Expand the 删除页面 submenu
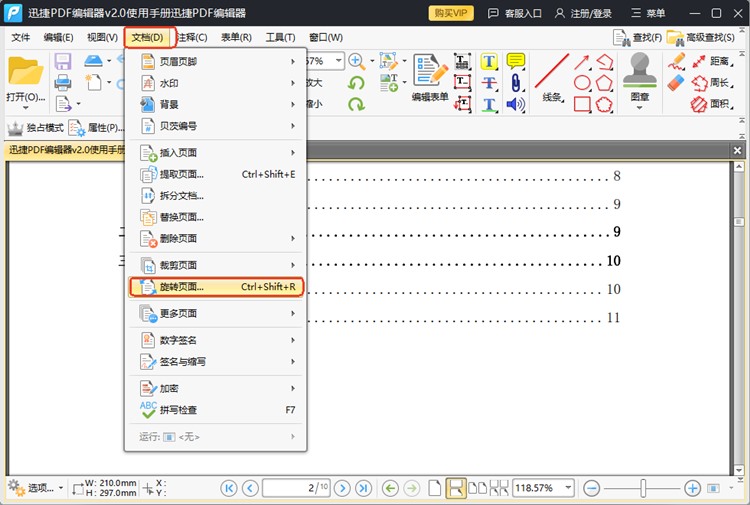750x505 pixels. pos(216,238)
